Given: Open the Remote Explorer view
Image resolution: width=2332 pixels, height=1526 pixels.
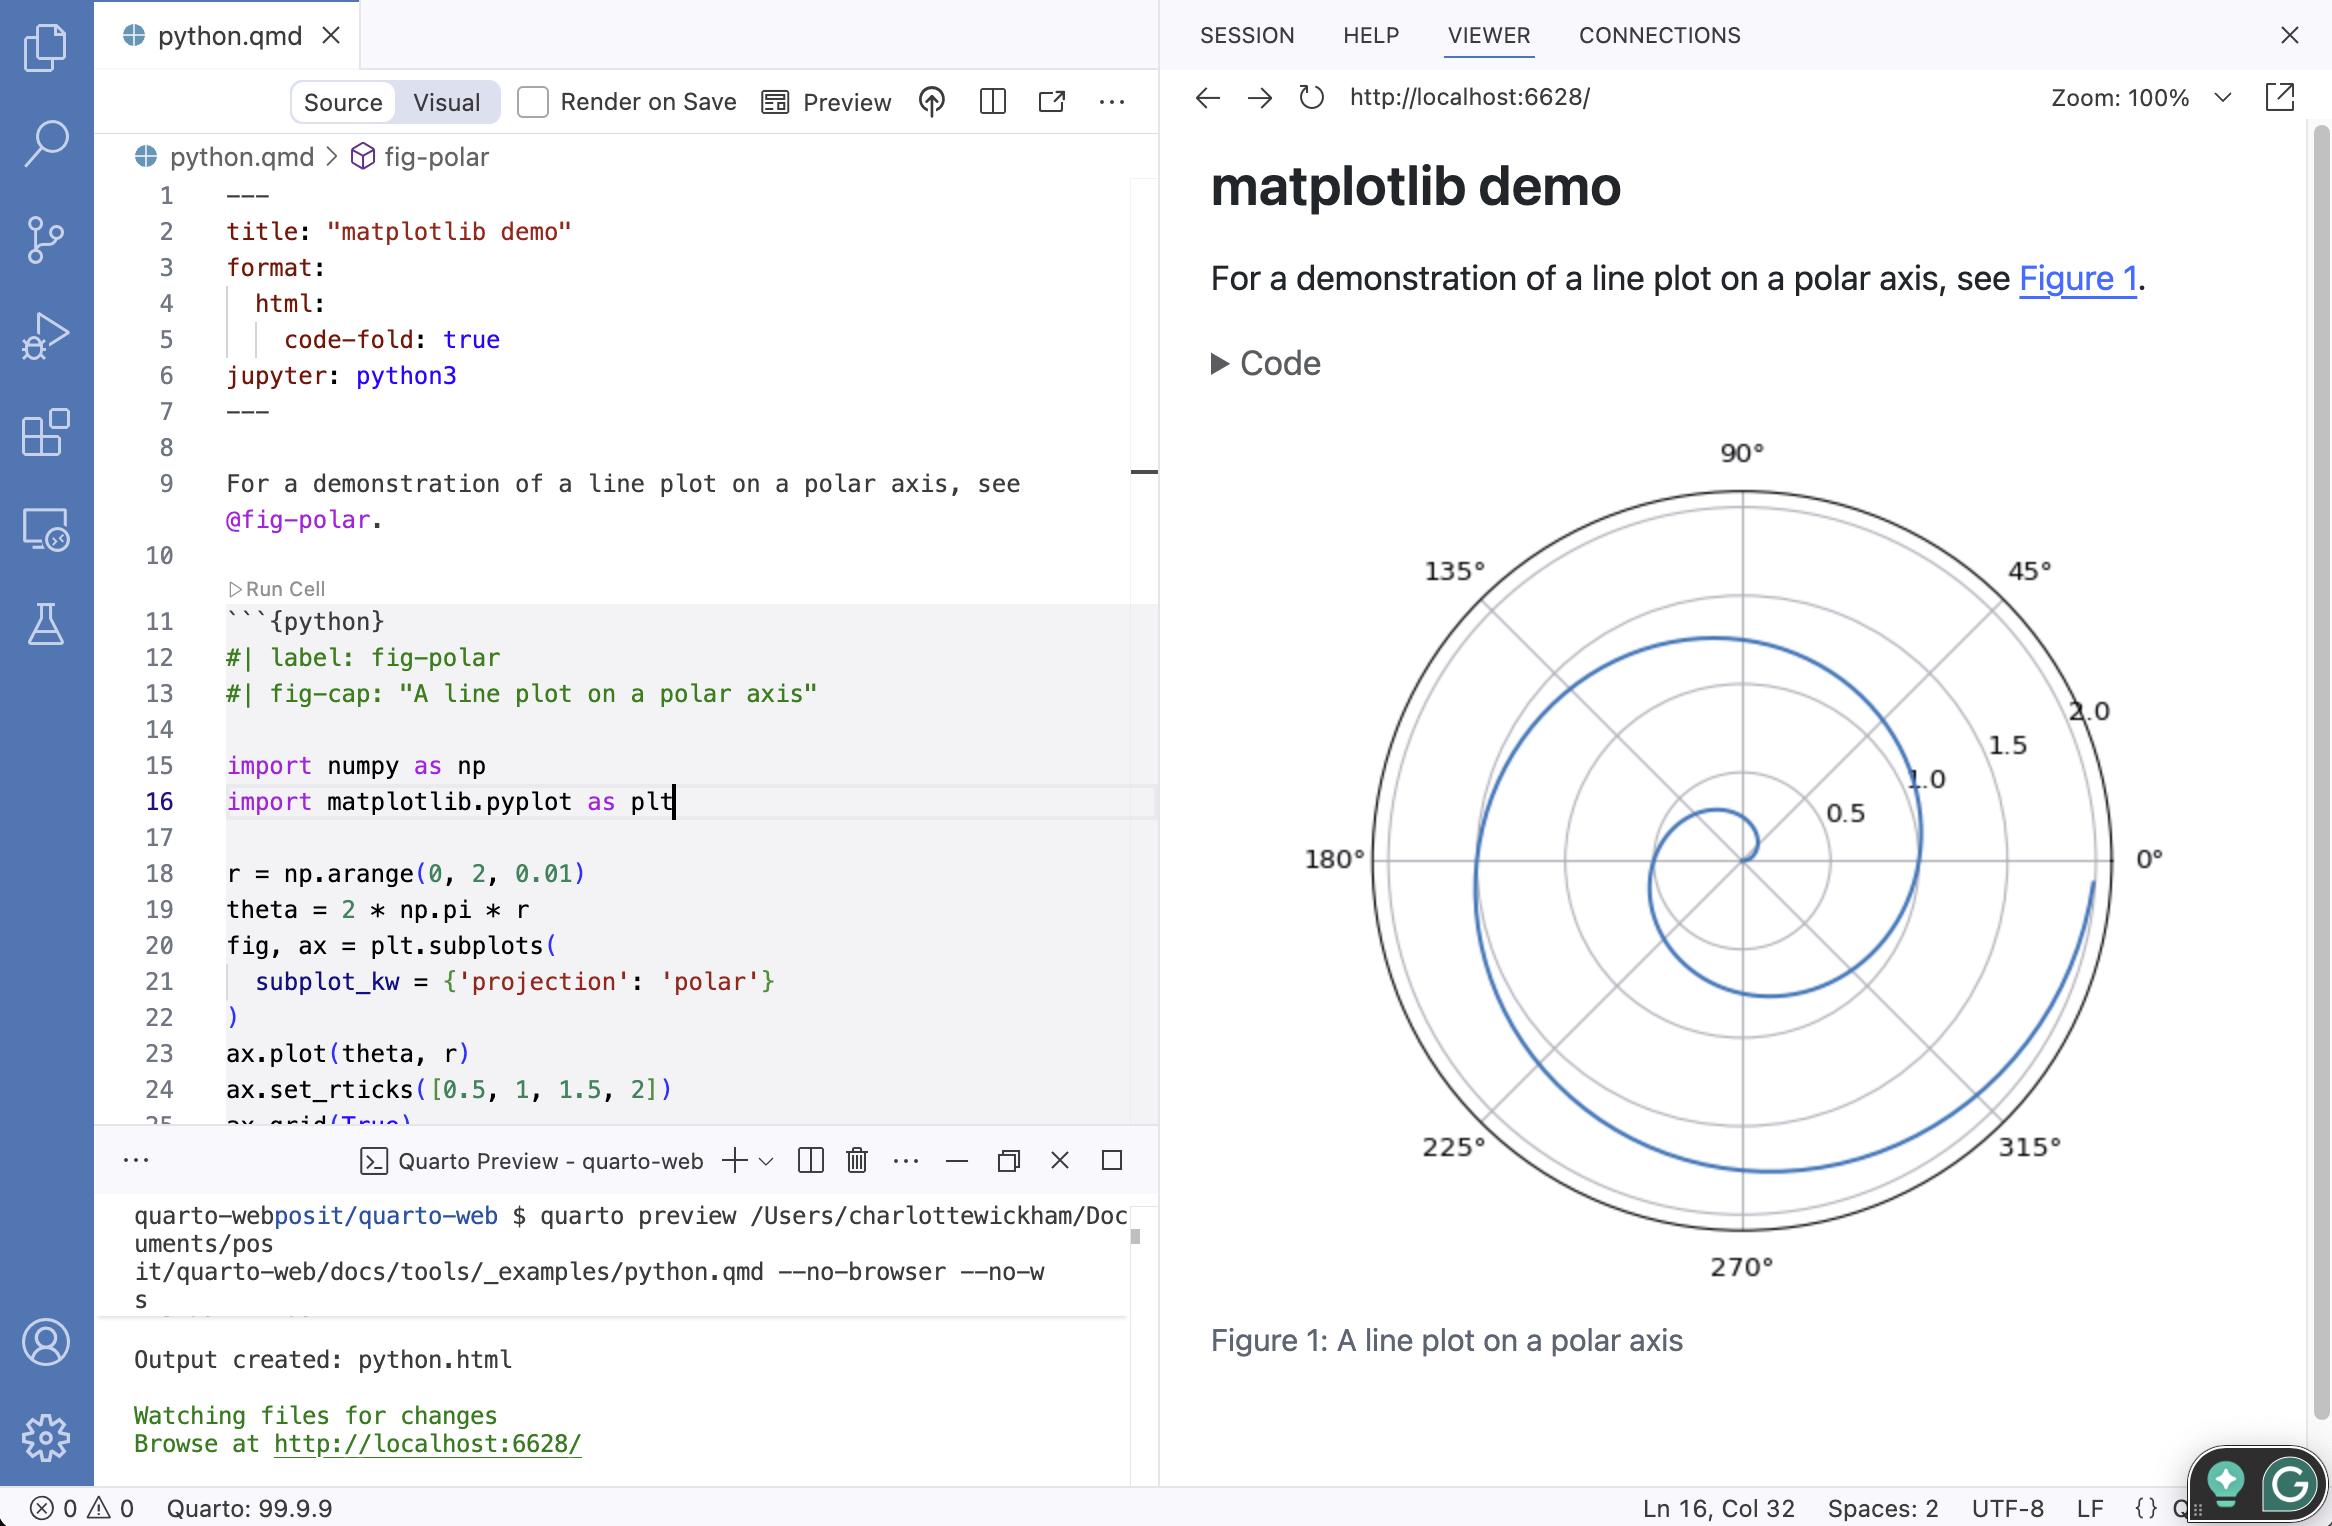Looking at the screenshot, I should [x=46, y=530].
